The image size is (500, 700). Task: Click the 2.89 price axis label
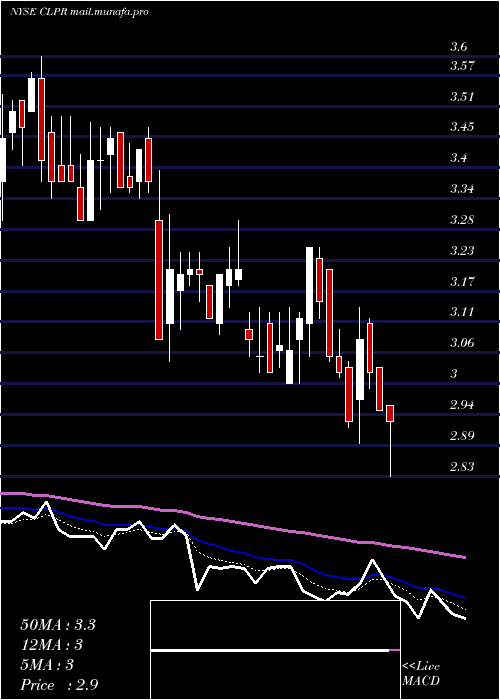click(x=462, y=436)
